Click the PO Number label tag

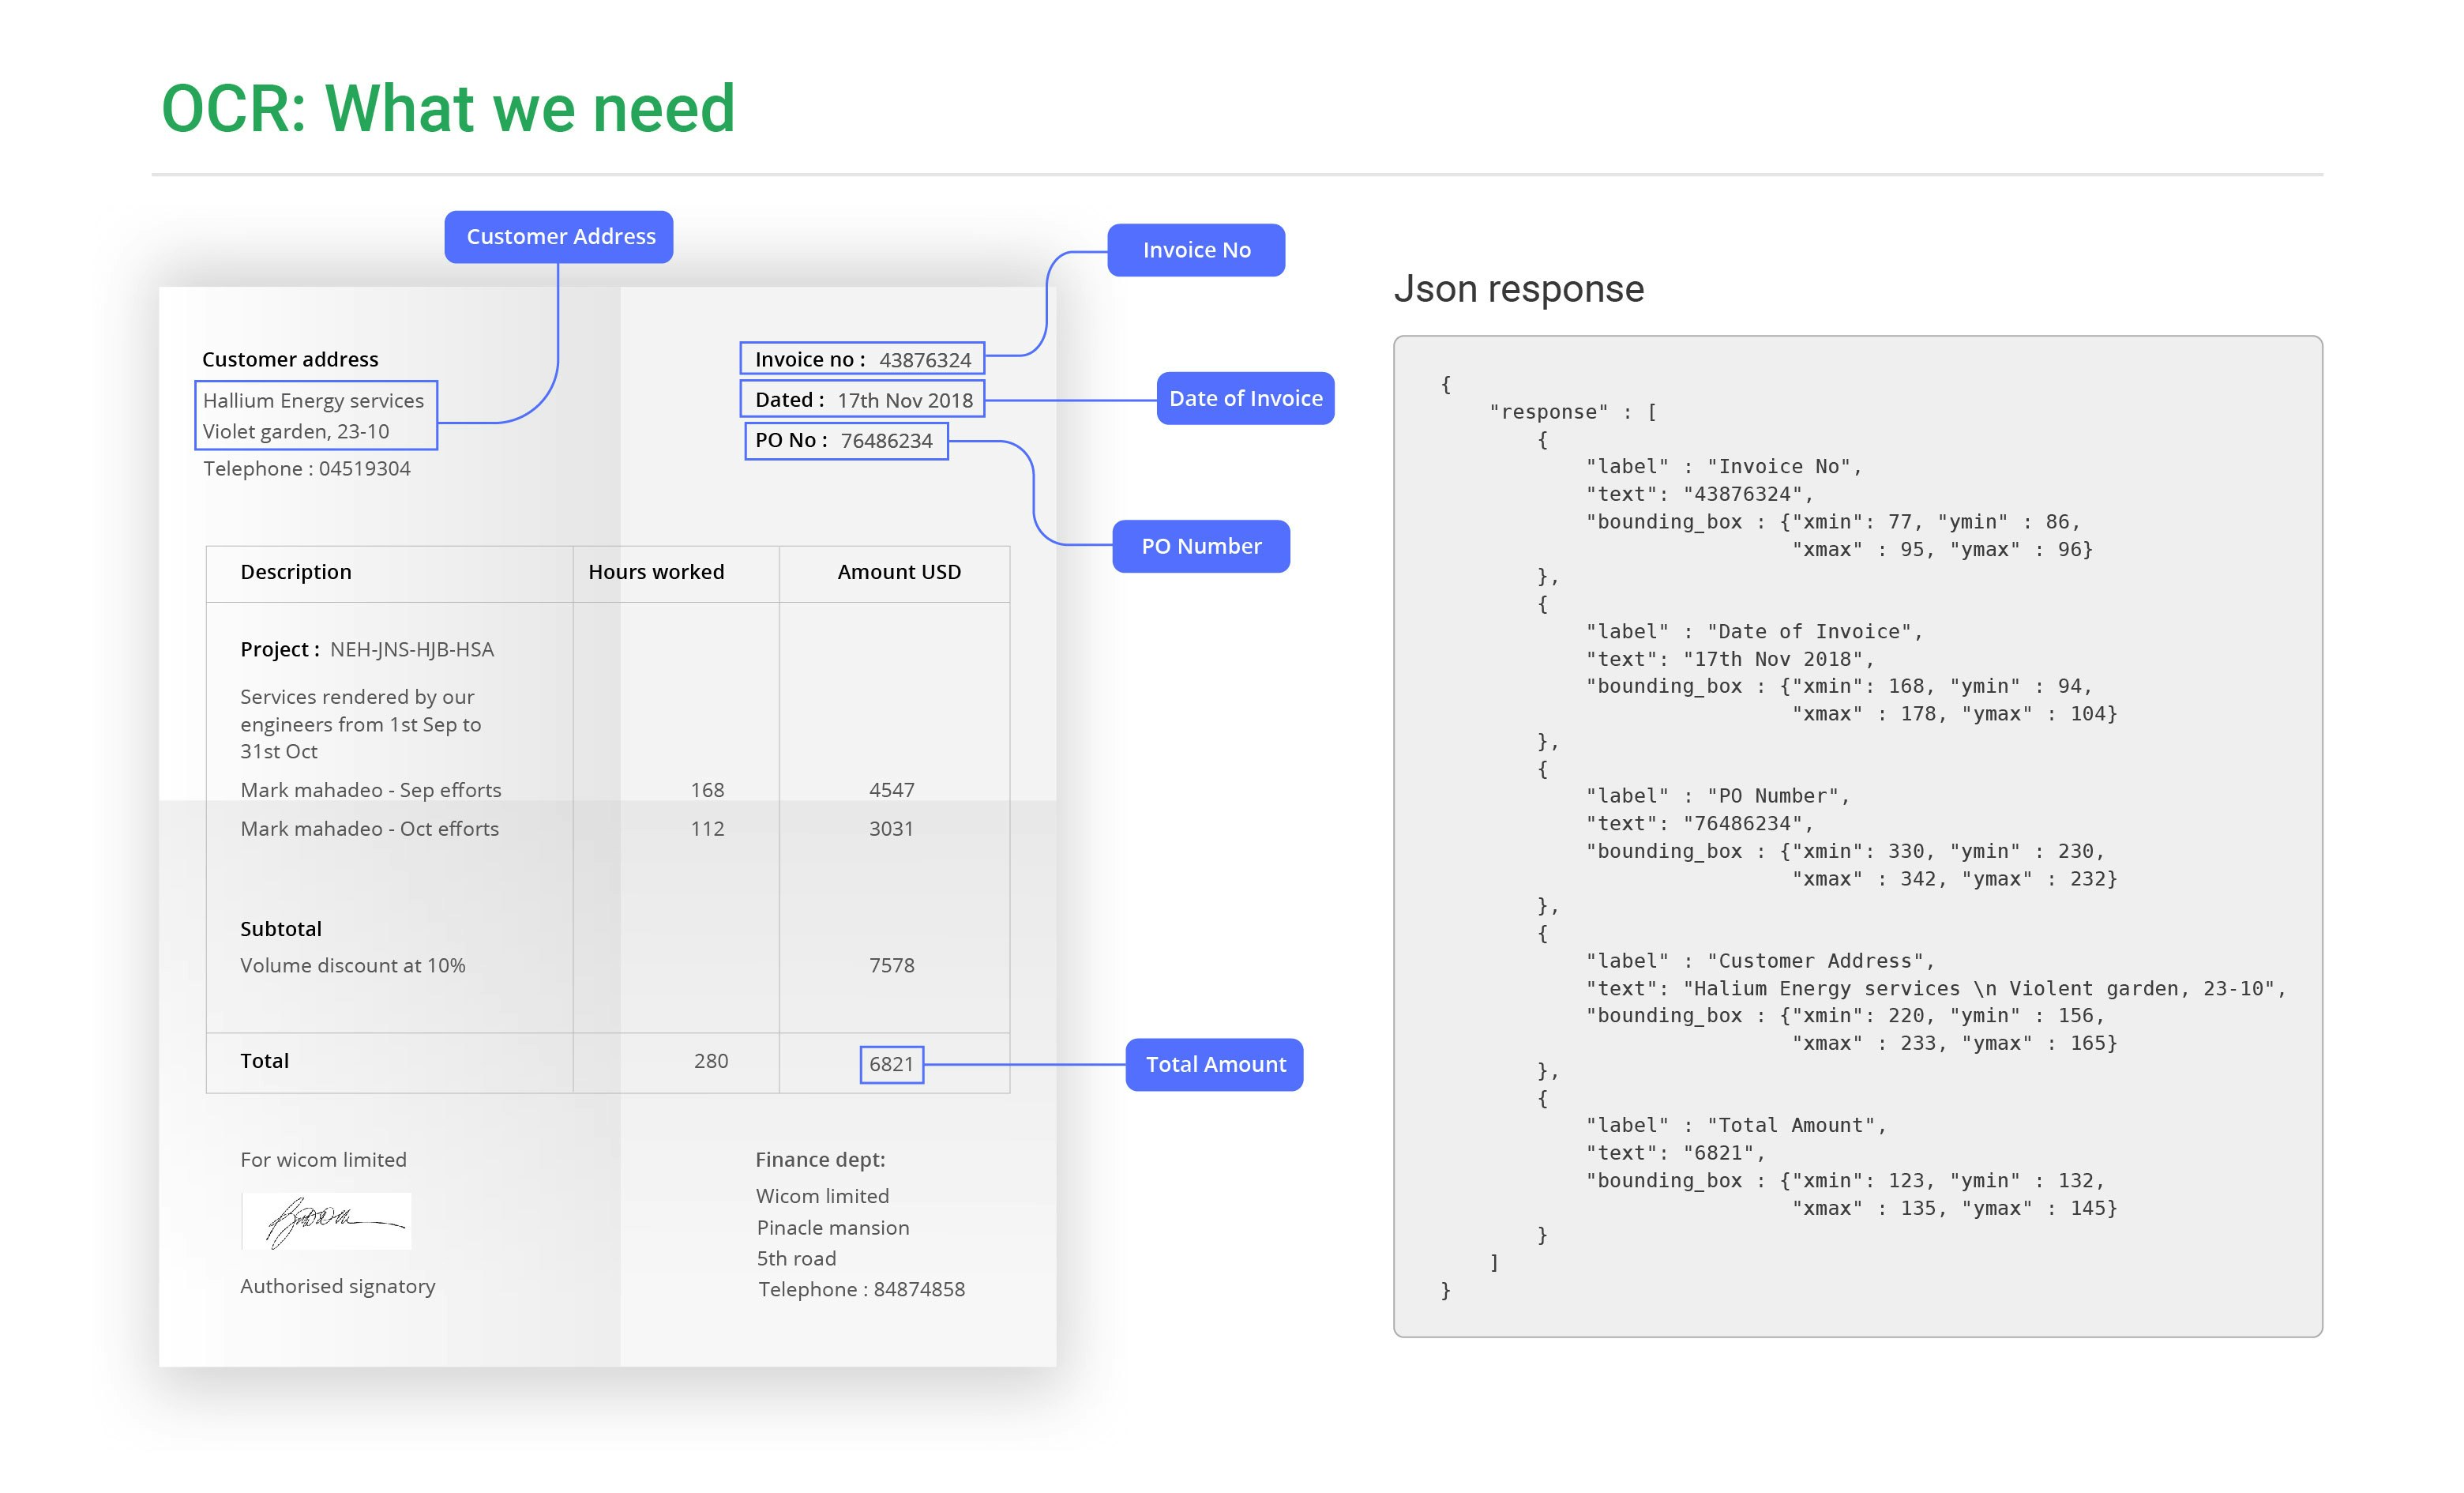pos(1201,546)
